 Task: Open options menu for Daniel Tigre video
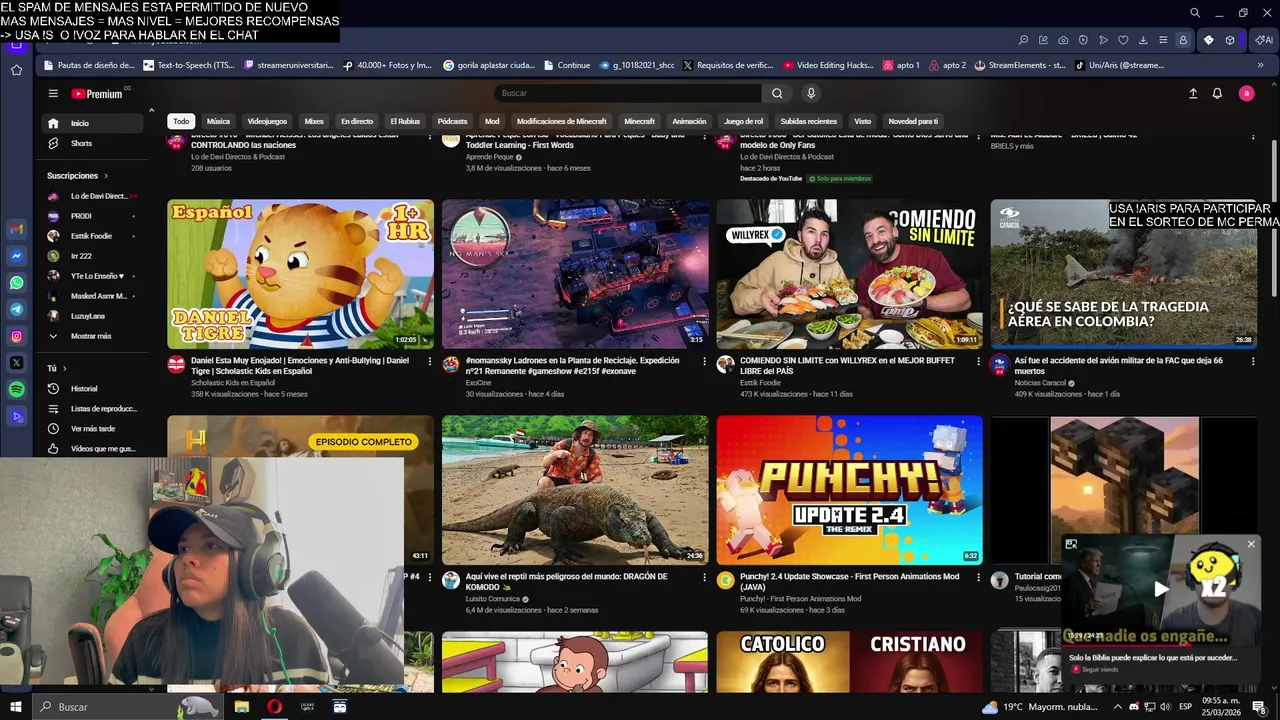430,362
